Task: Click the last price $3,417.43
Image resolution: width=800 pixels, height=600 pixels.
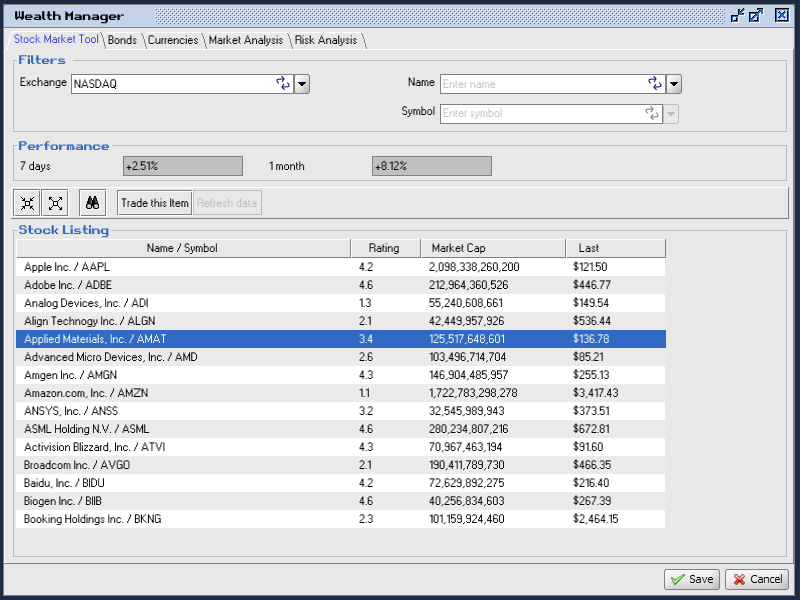Action: (595, 393)
